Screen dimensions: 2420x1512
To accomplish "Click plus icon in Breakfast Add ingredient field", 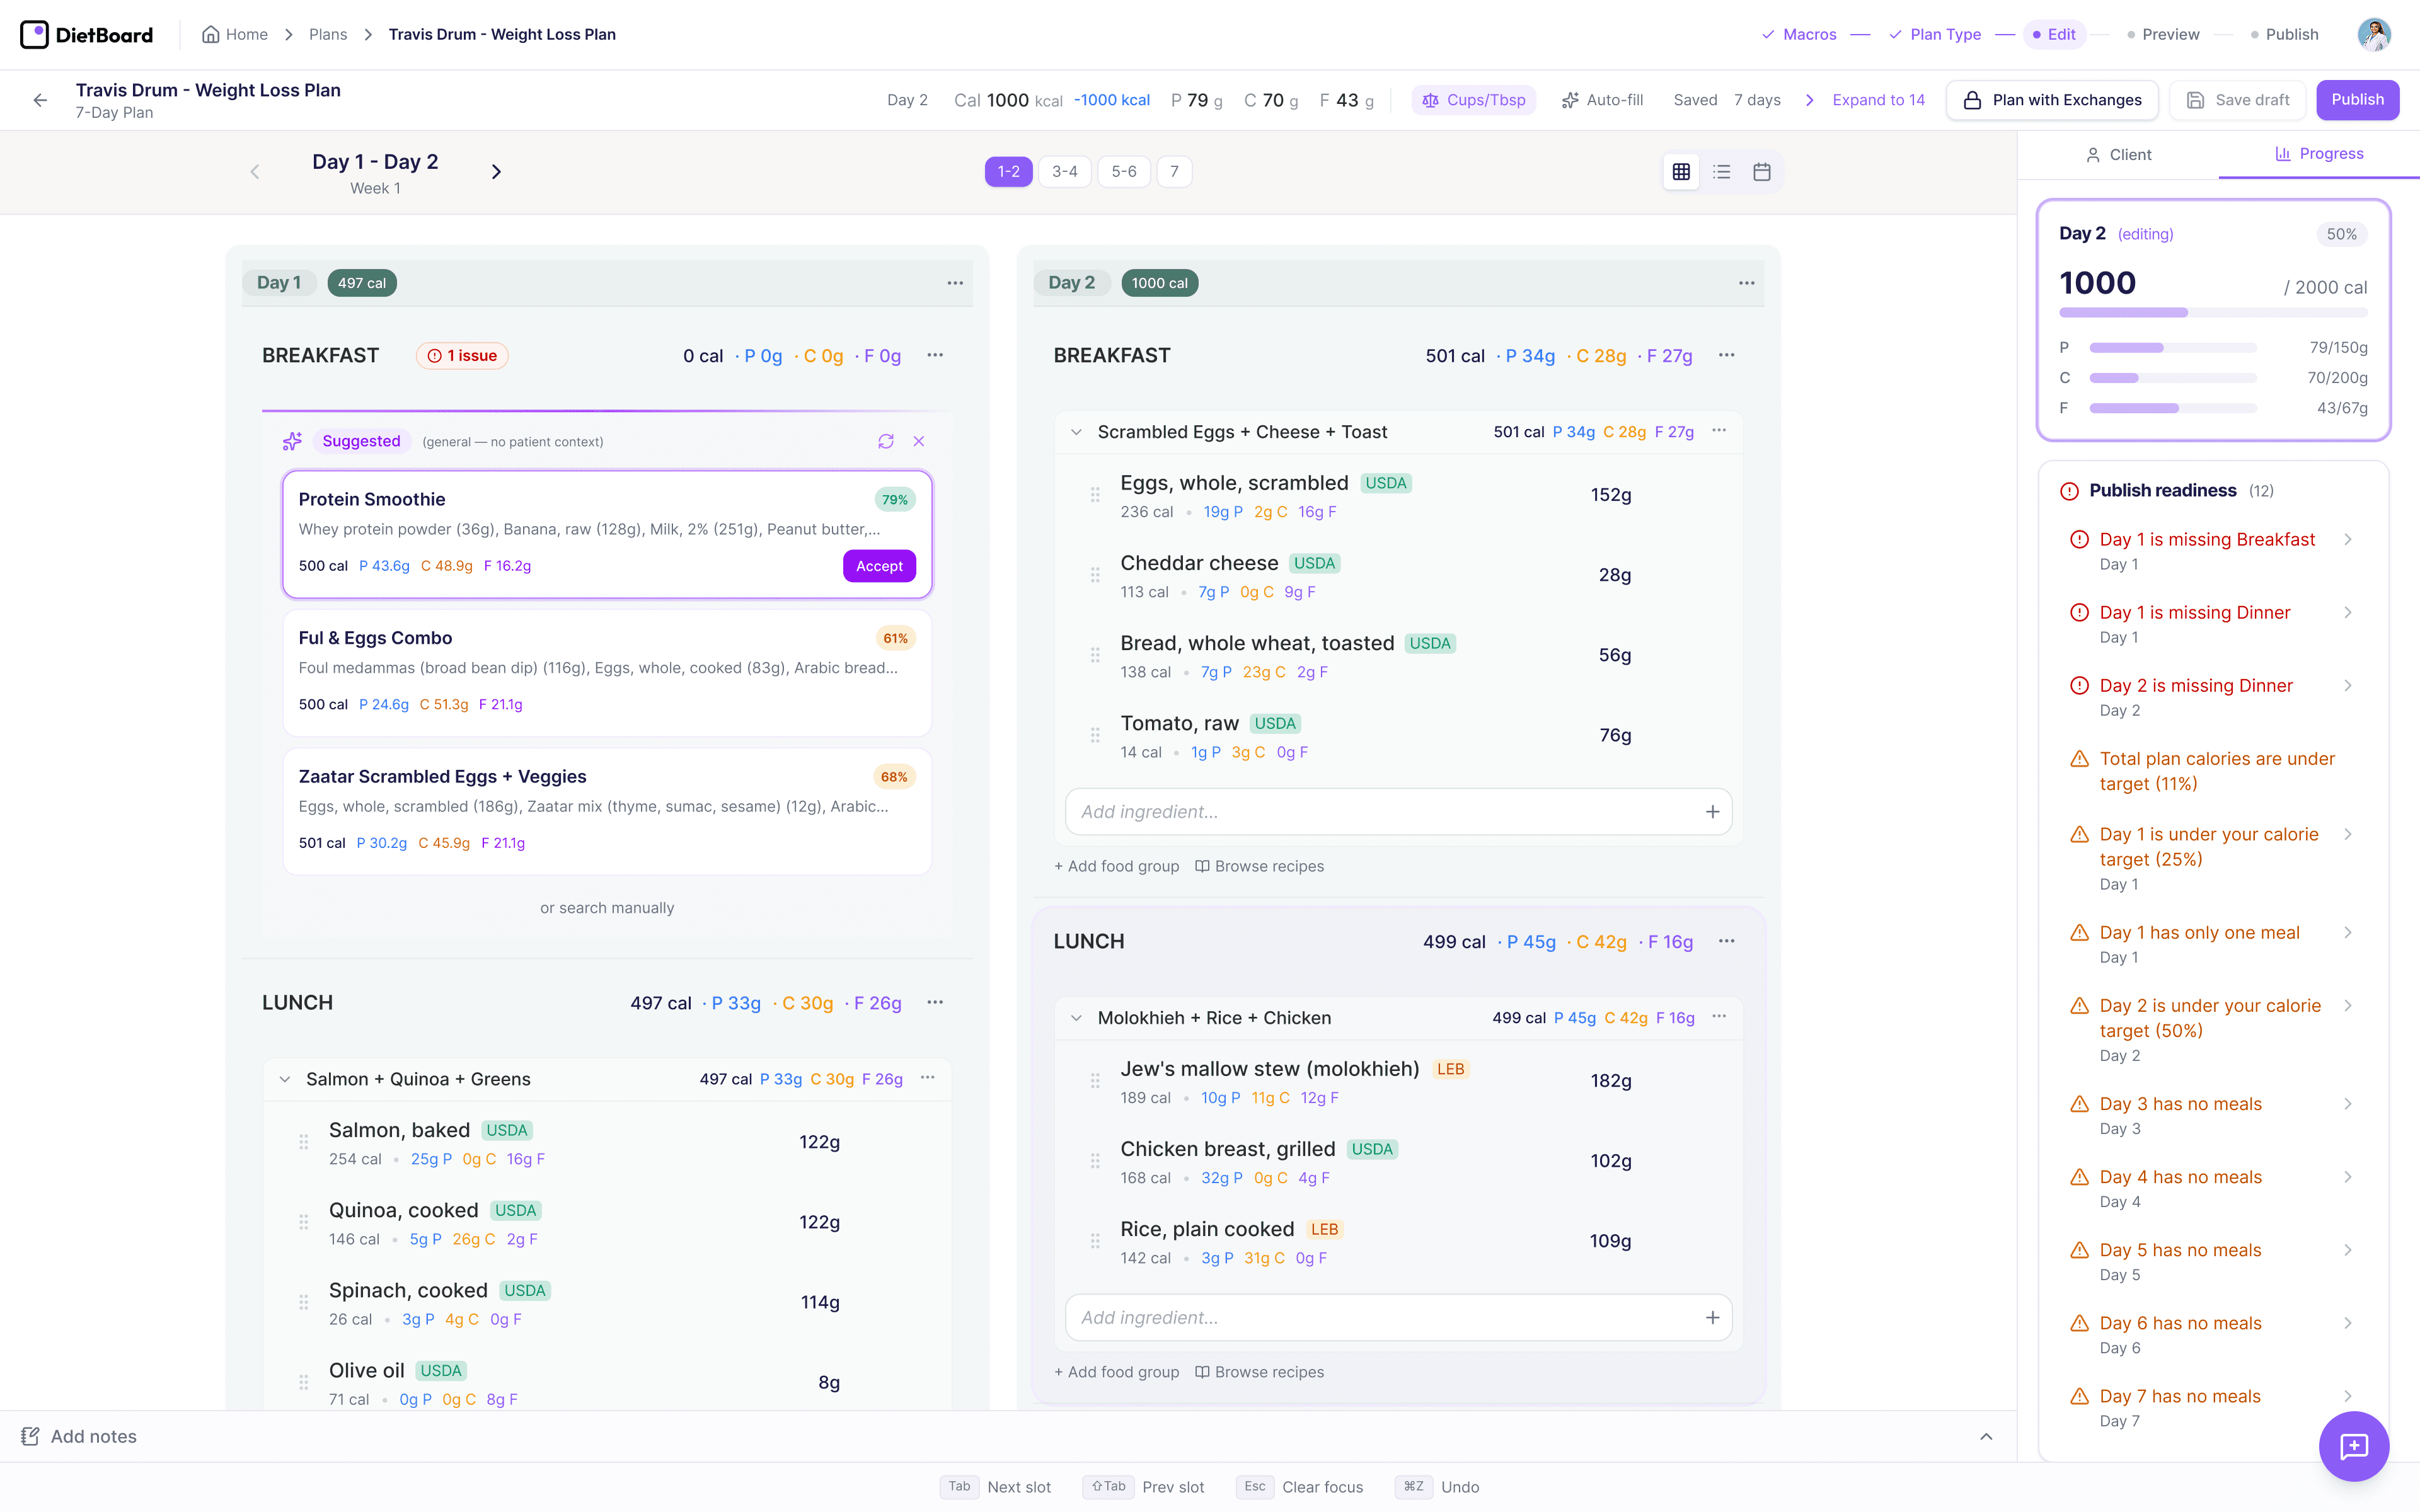I will tap(1712, 812).
